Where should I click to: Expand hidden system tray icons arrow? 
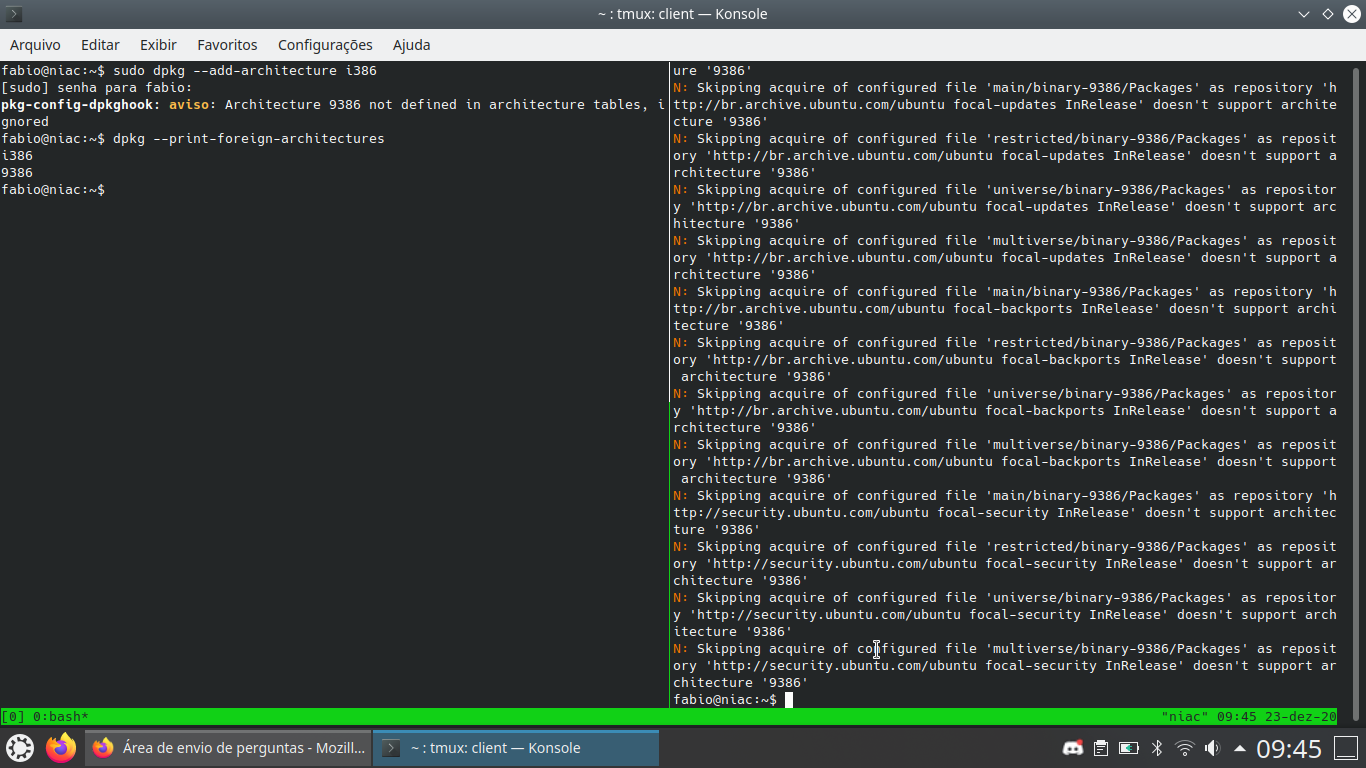pos(1240,748)
